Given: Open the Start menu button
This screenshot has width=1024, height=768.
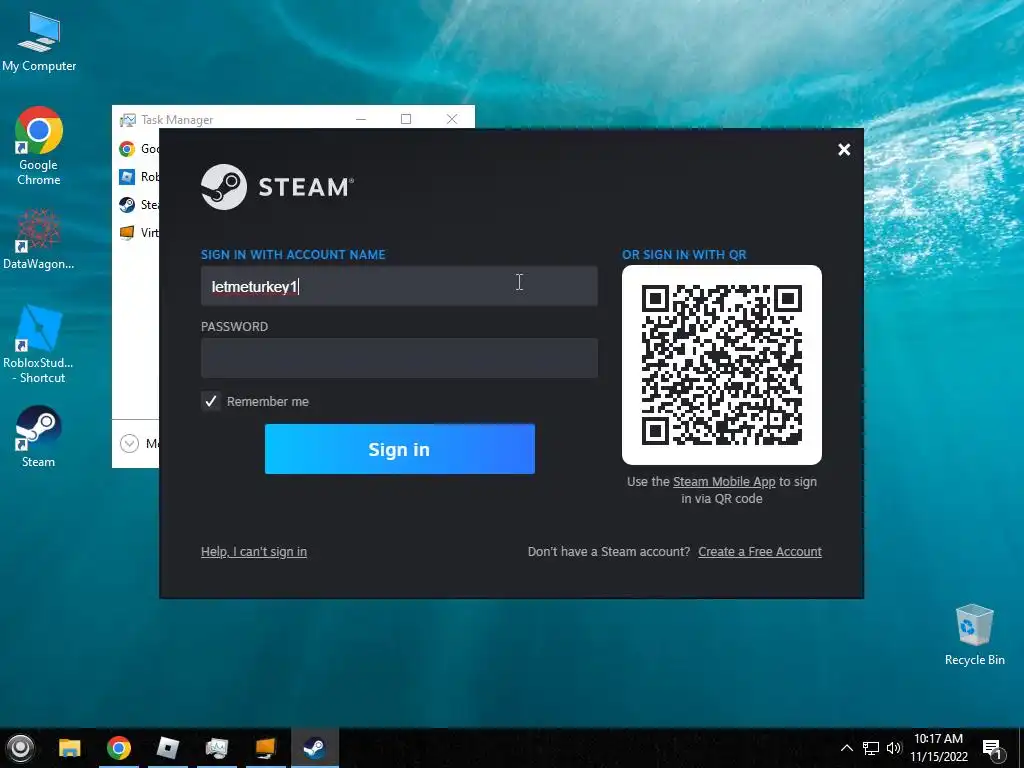Looking at the screenshot, I should click(x=20, y=748).
